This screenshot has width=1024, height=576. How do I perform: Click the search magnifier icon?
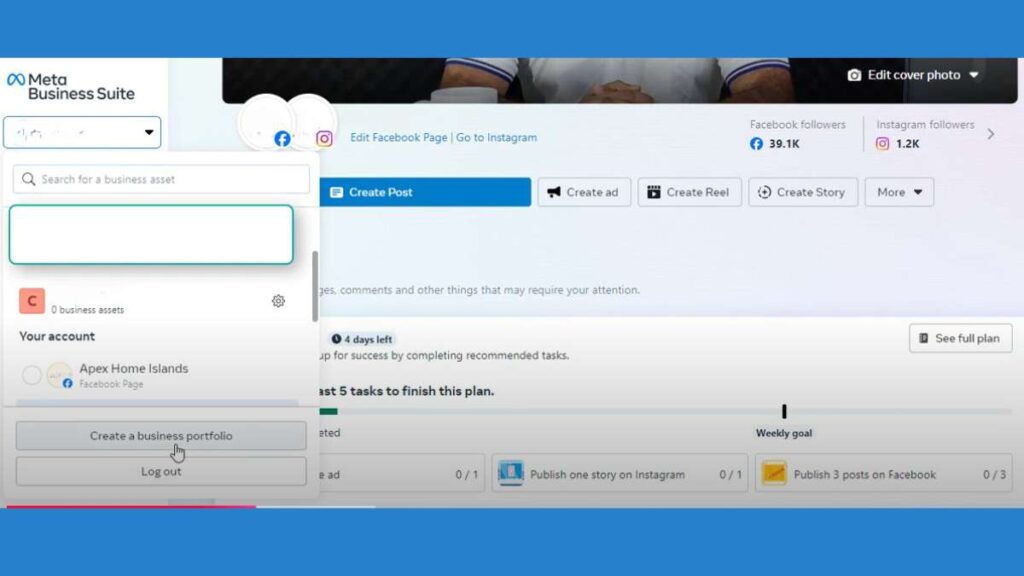pyautogui.click(x=28, y=179)
